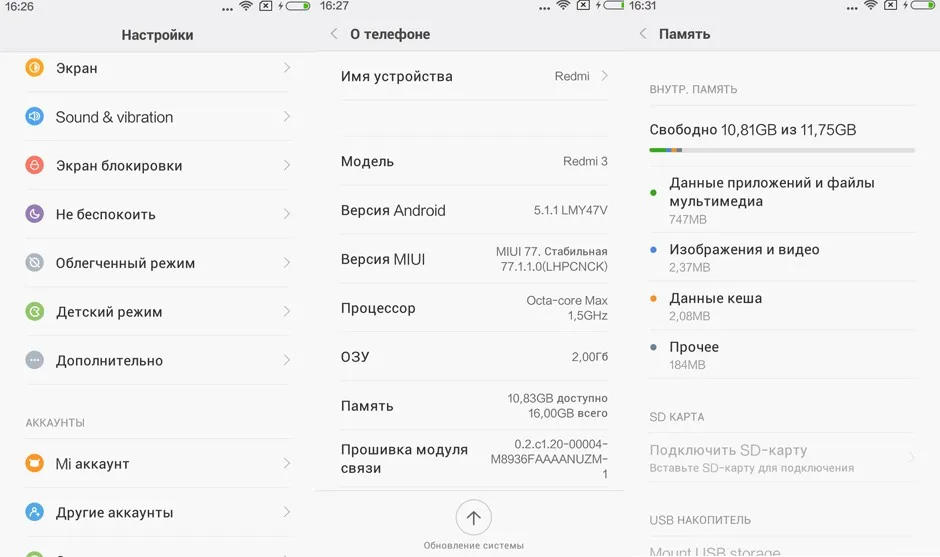Expand Mi аккаунт row chevron

click(287, 463)
